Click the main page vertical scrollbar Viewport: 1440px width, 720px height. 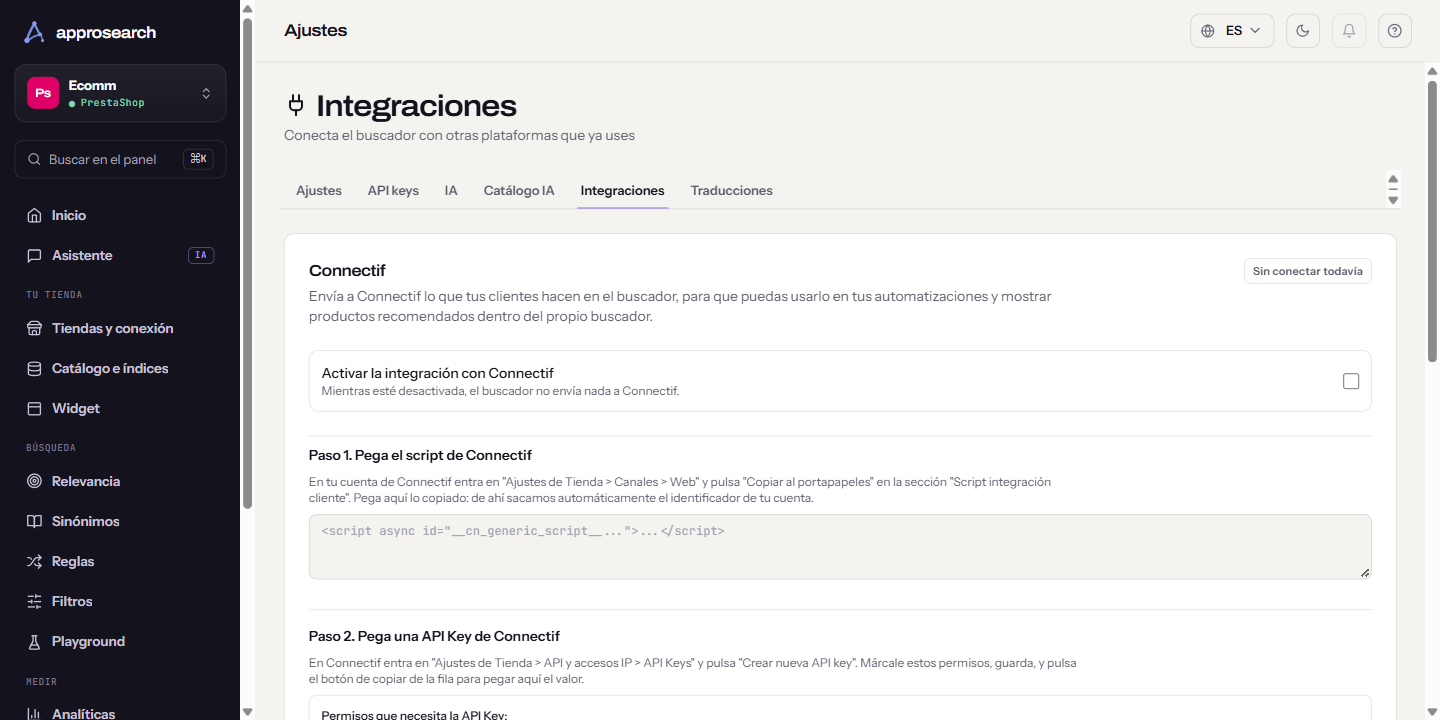click(x=1432, y=220)
